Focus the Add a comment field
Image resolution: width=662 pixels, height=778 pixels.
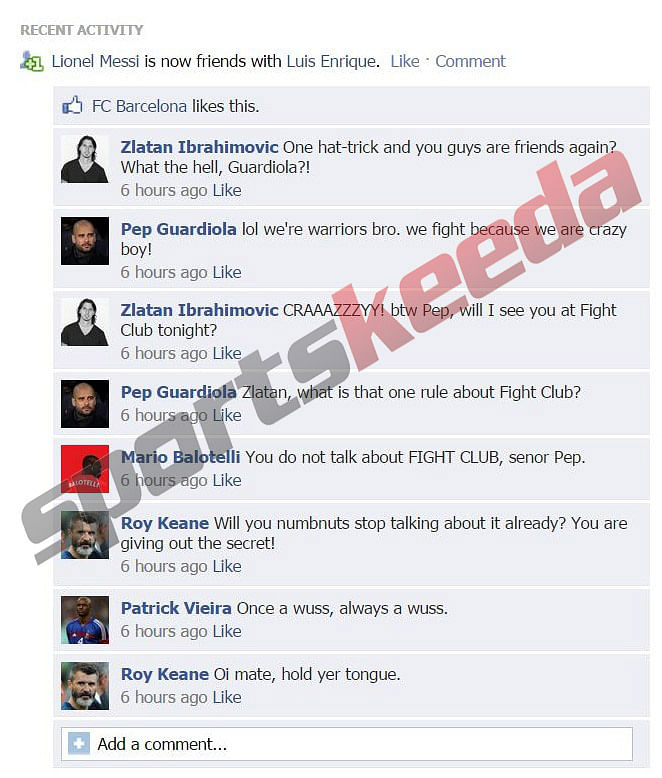[347, 744]
